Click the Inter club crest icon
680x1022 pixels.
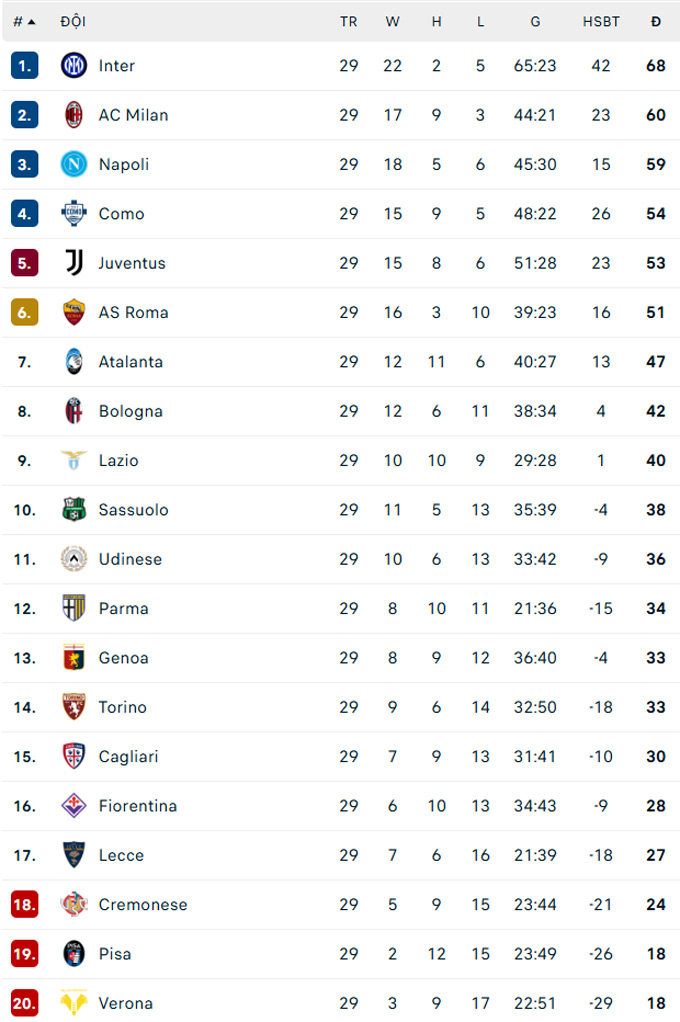(x=73, y=66)
